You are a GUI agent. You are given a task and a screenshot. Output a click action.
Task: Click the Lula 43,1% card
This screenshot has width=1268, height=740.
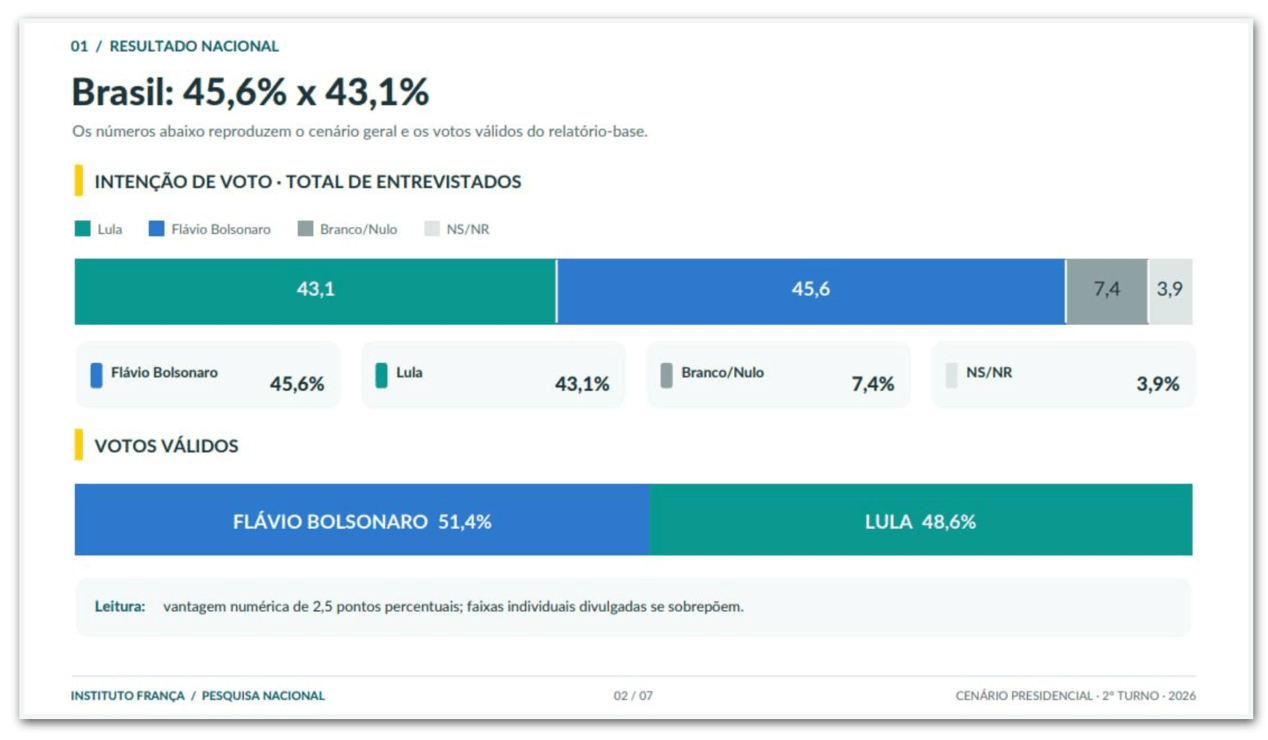493,375
